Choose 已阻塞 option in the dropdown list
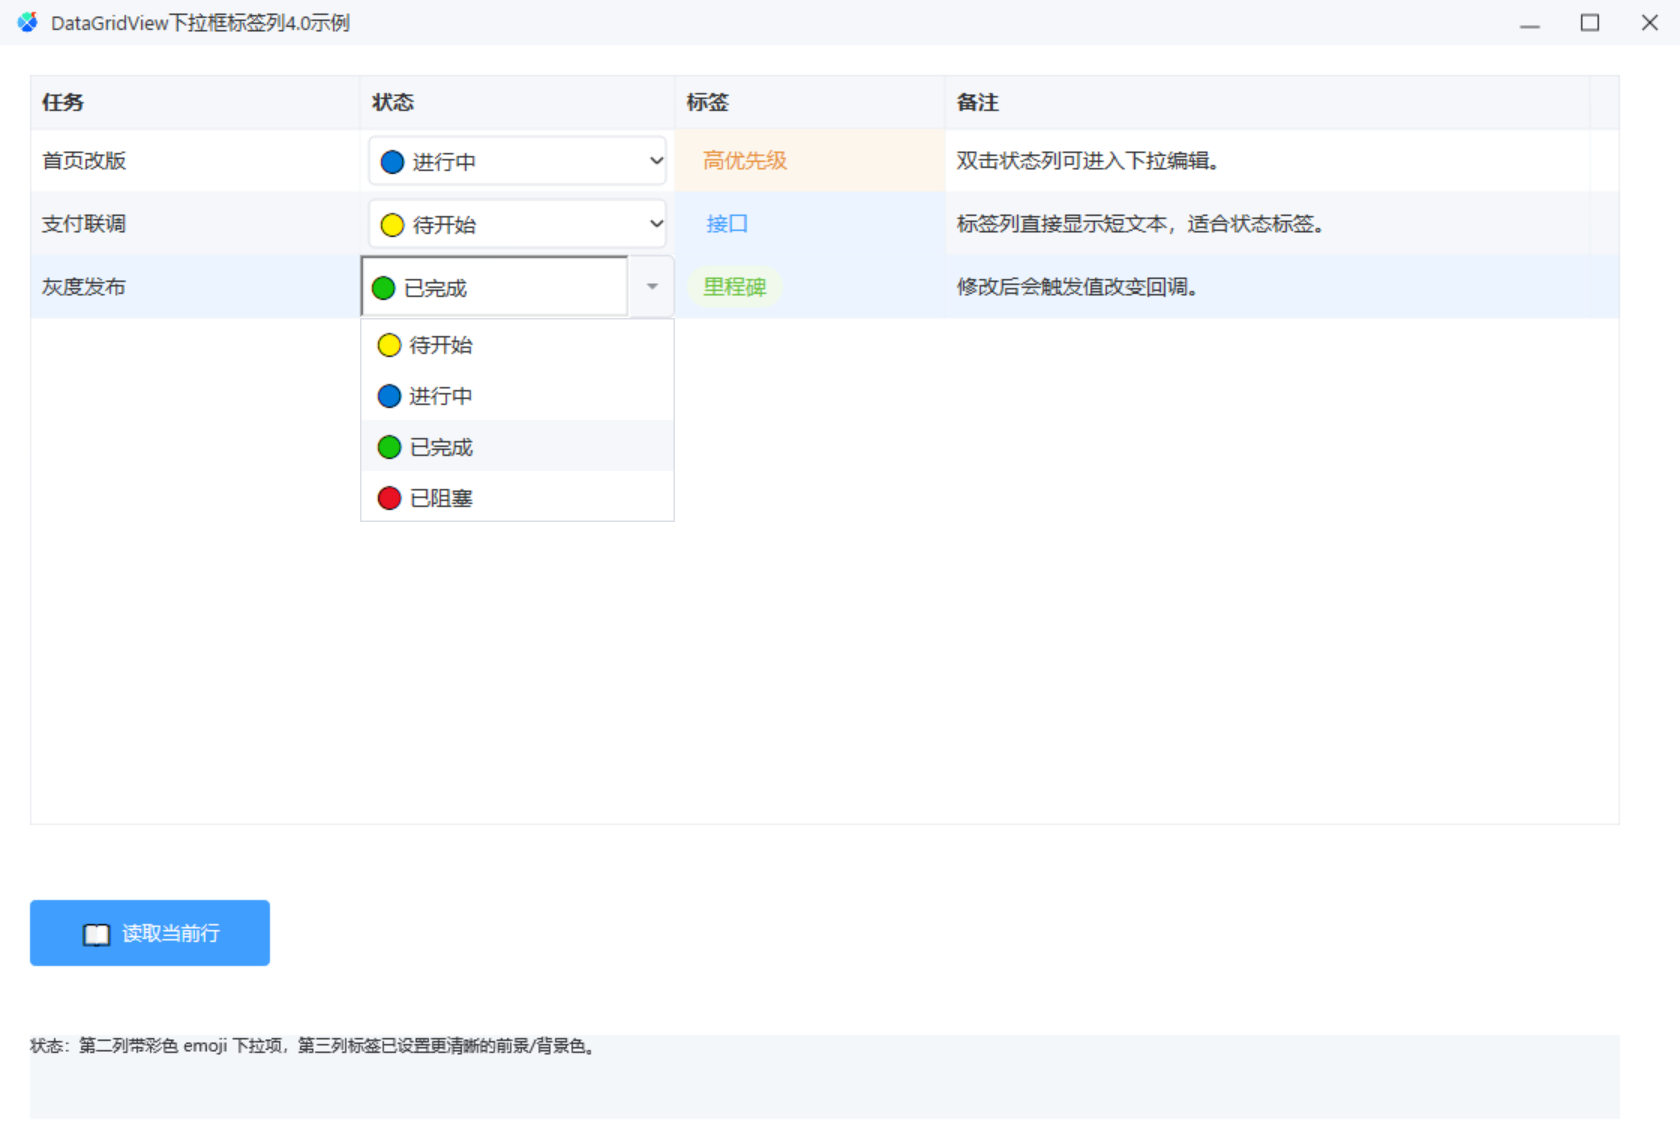 coord(517,498)
